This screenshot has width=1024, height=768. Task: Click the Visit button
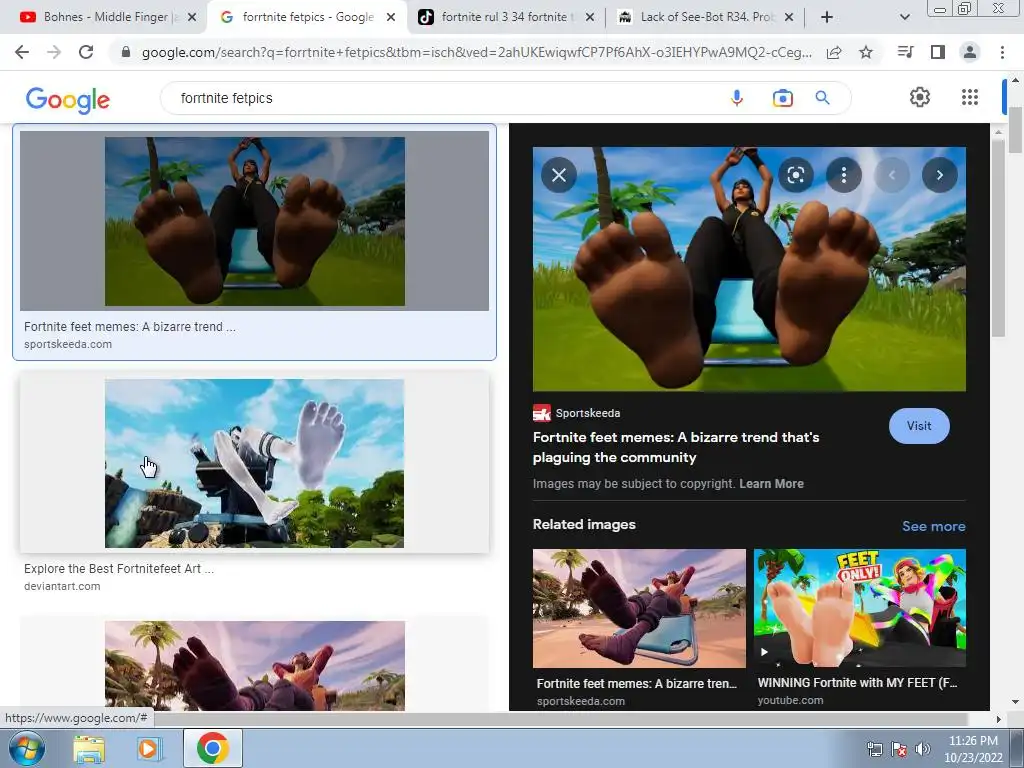[x=919, y=426]
